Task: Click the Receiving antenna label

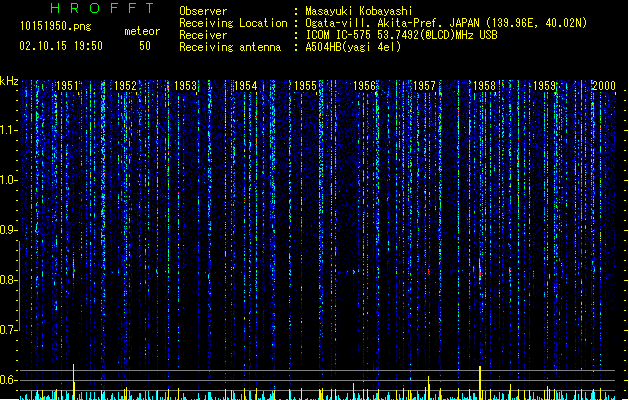Action: click(230, 47)
